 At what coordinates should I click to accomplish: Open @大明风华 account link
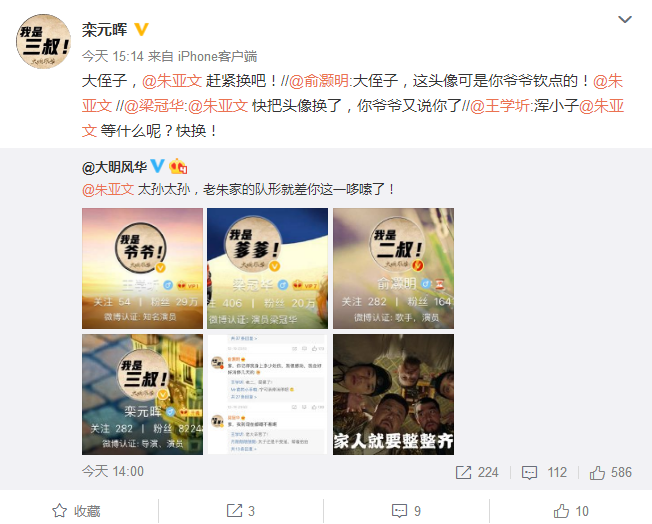coord(114,167)
